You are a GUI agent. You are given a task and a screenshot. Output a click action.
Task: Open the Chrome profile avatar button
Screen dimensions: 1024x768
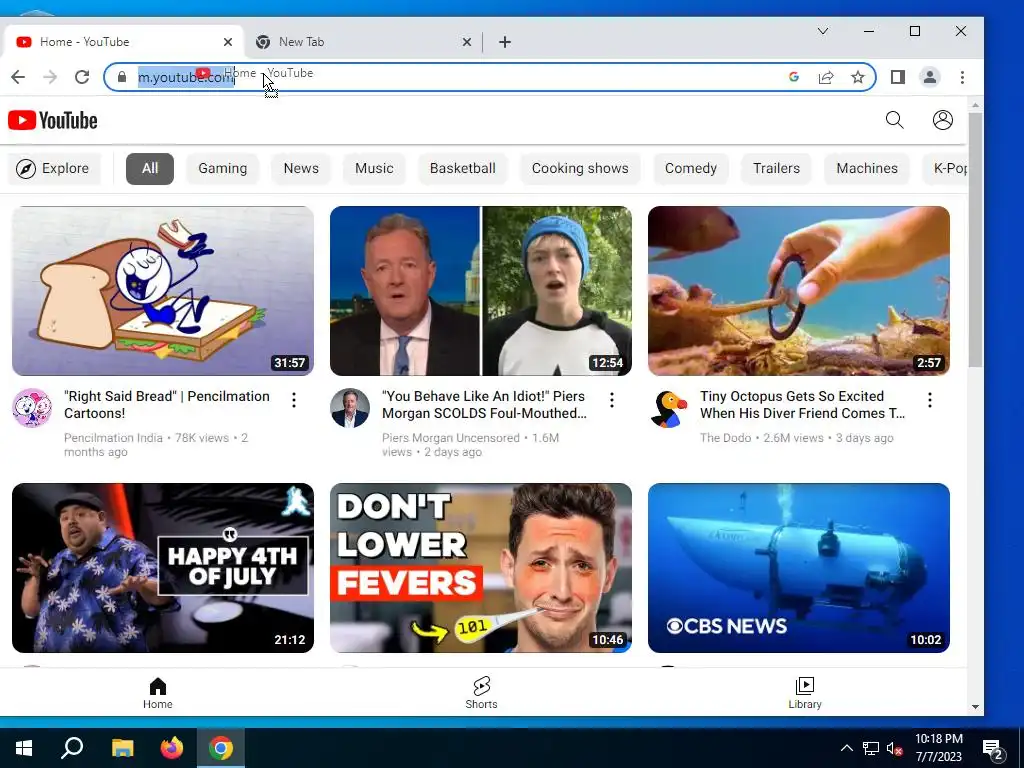point(929,77)
